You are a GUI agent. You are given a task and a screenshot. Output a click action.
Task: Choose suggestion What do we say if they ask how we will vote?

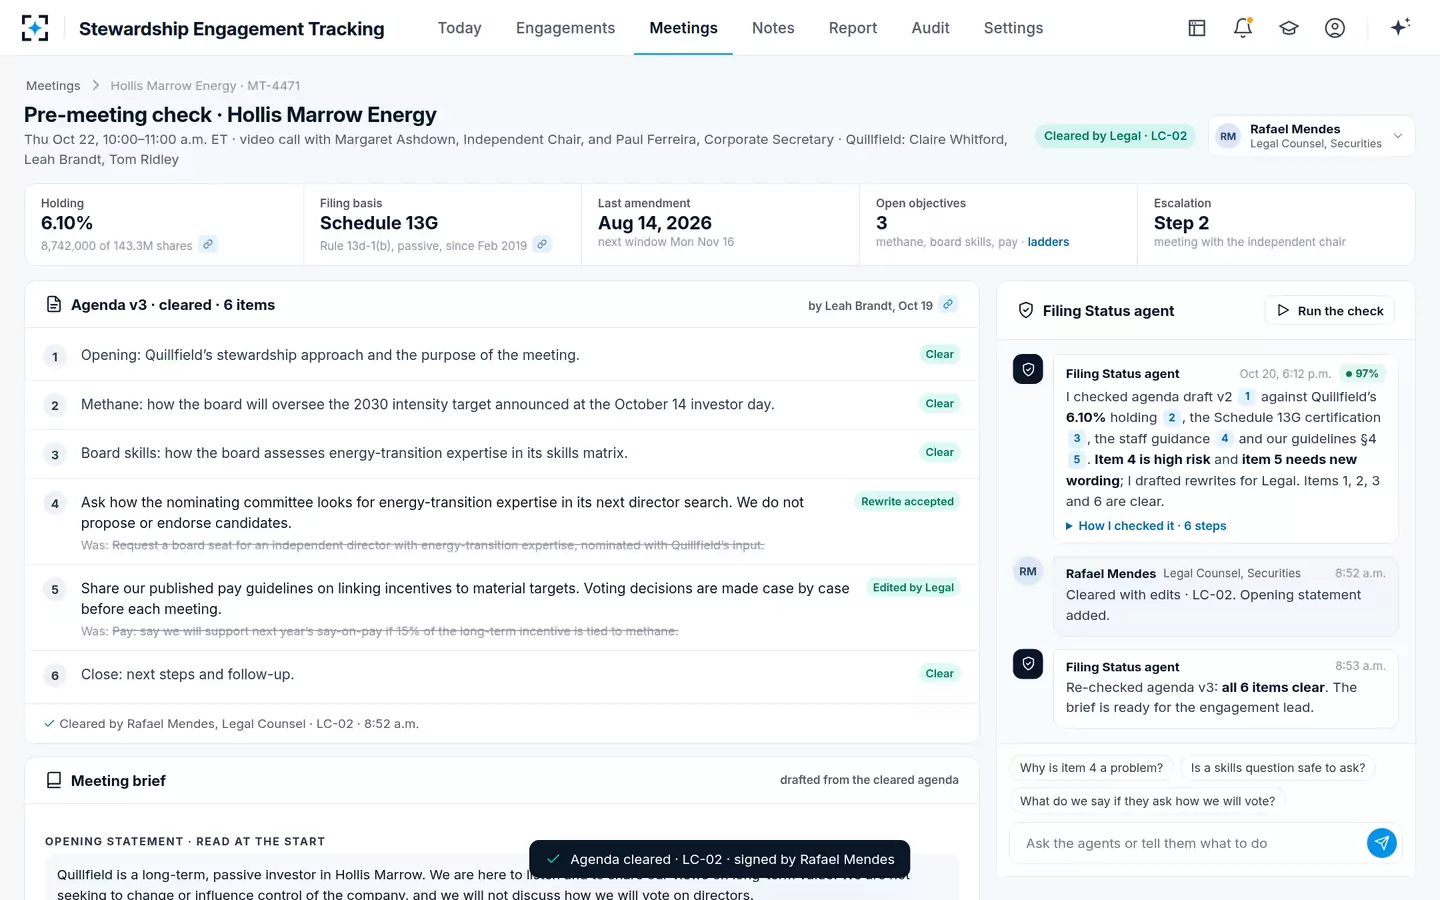click(1147, 801)
